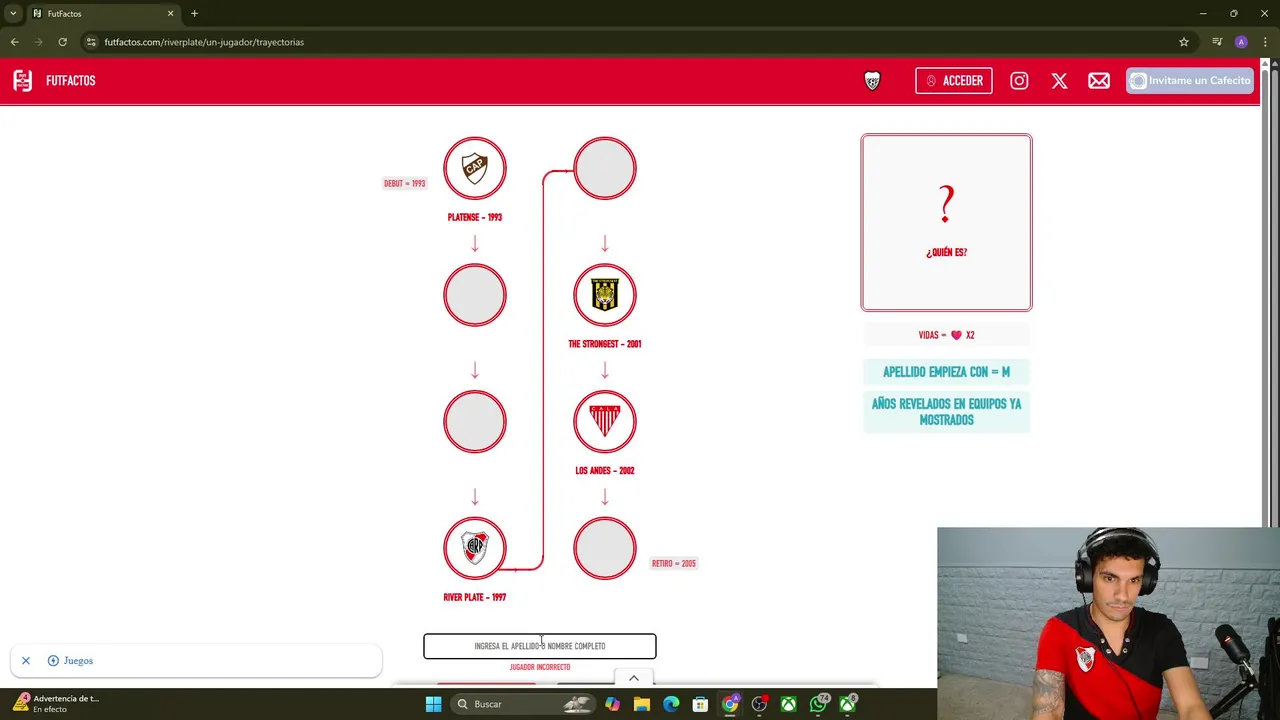1280x720 pixels.
Task: Click the page scrollbar up arrow
Action: (x=1265, y=64)
